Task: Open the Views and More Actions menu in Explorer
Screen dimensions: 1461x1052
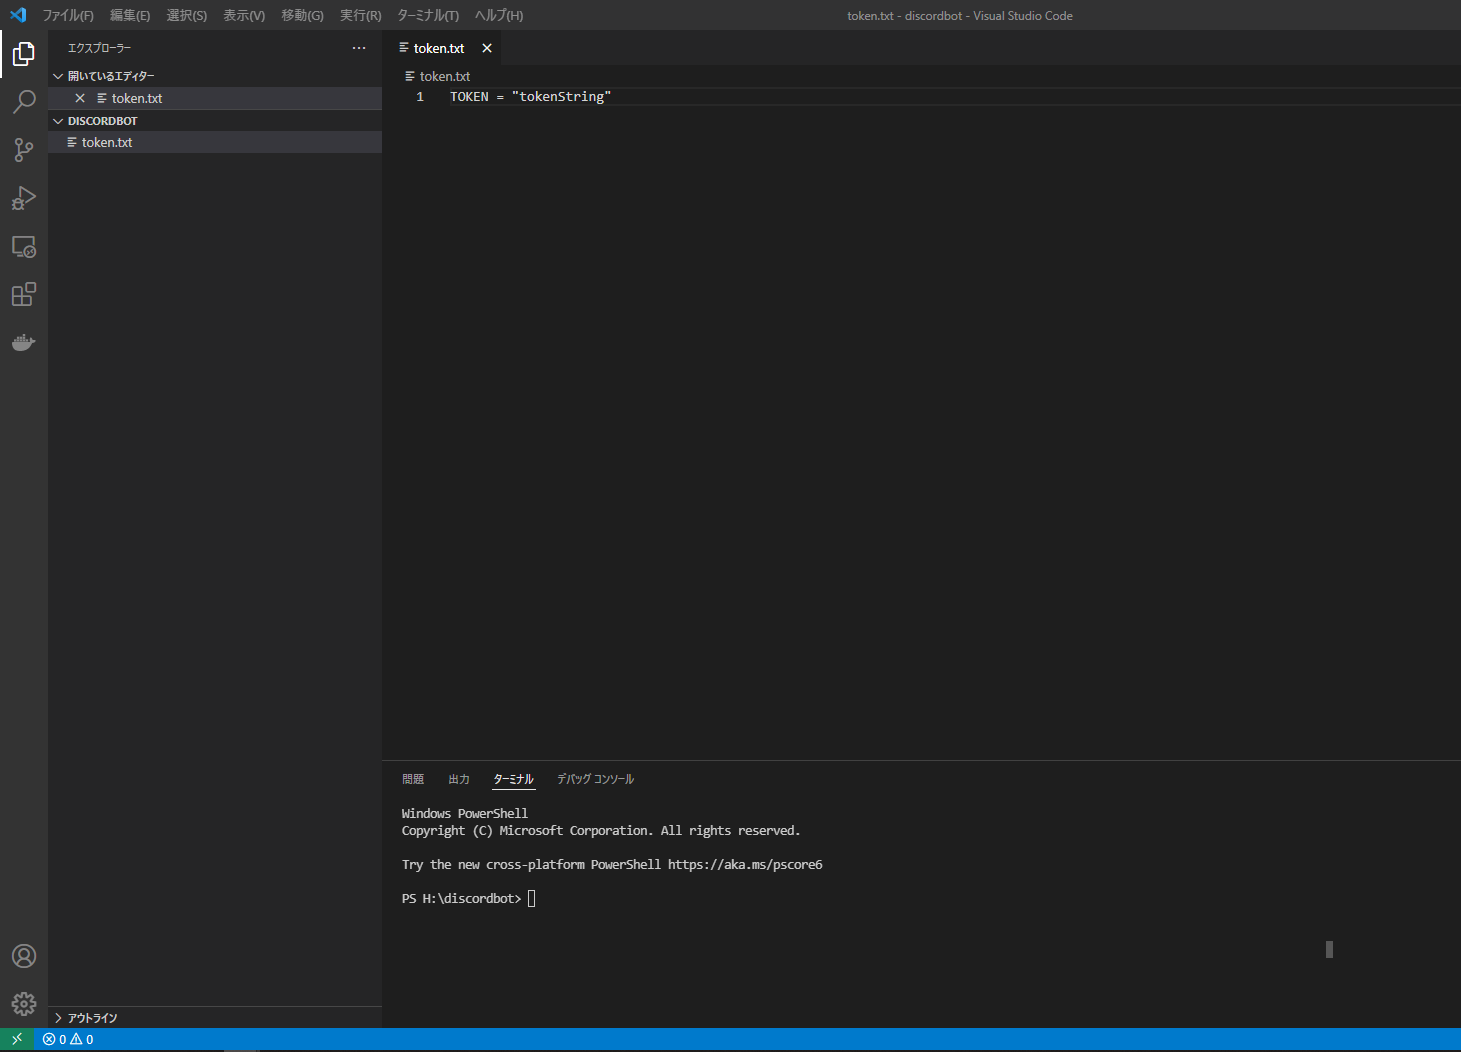Action: pos(359,47)
